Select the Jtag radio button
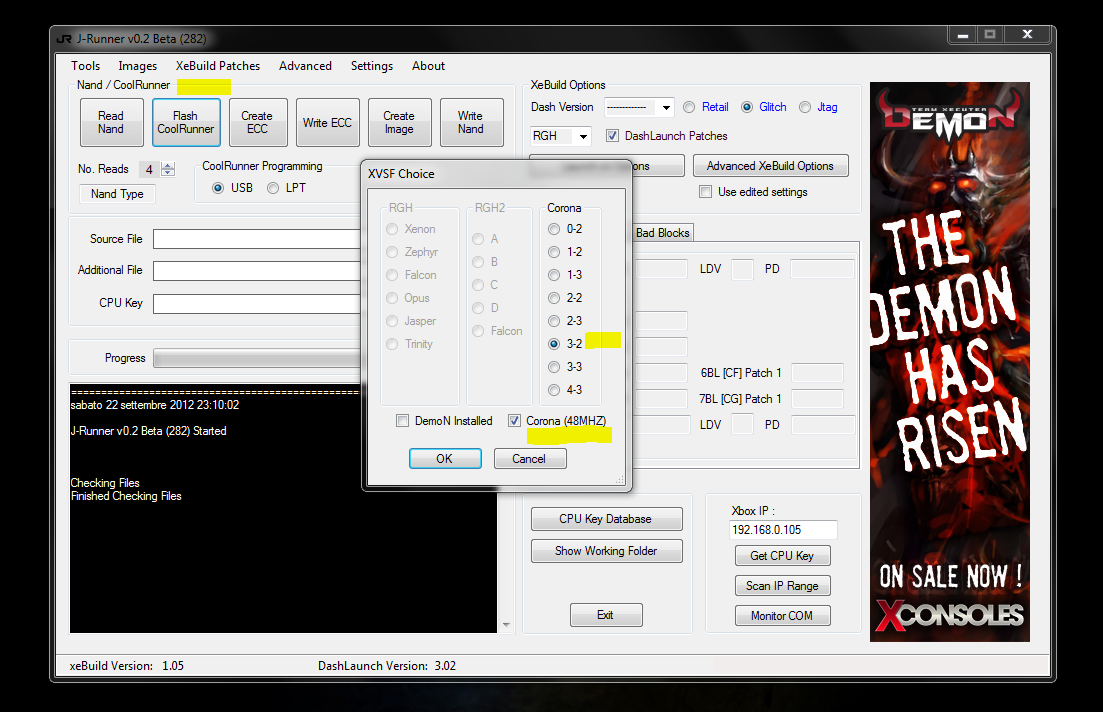 tap(805, 107)
